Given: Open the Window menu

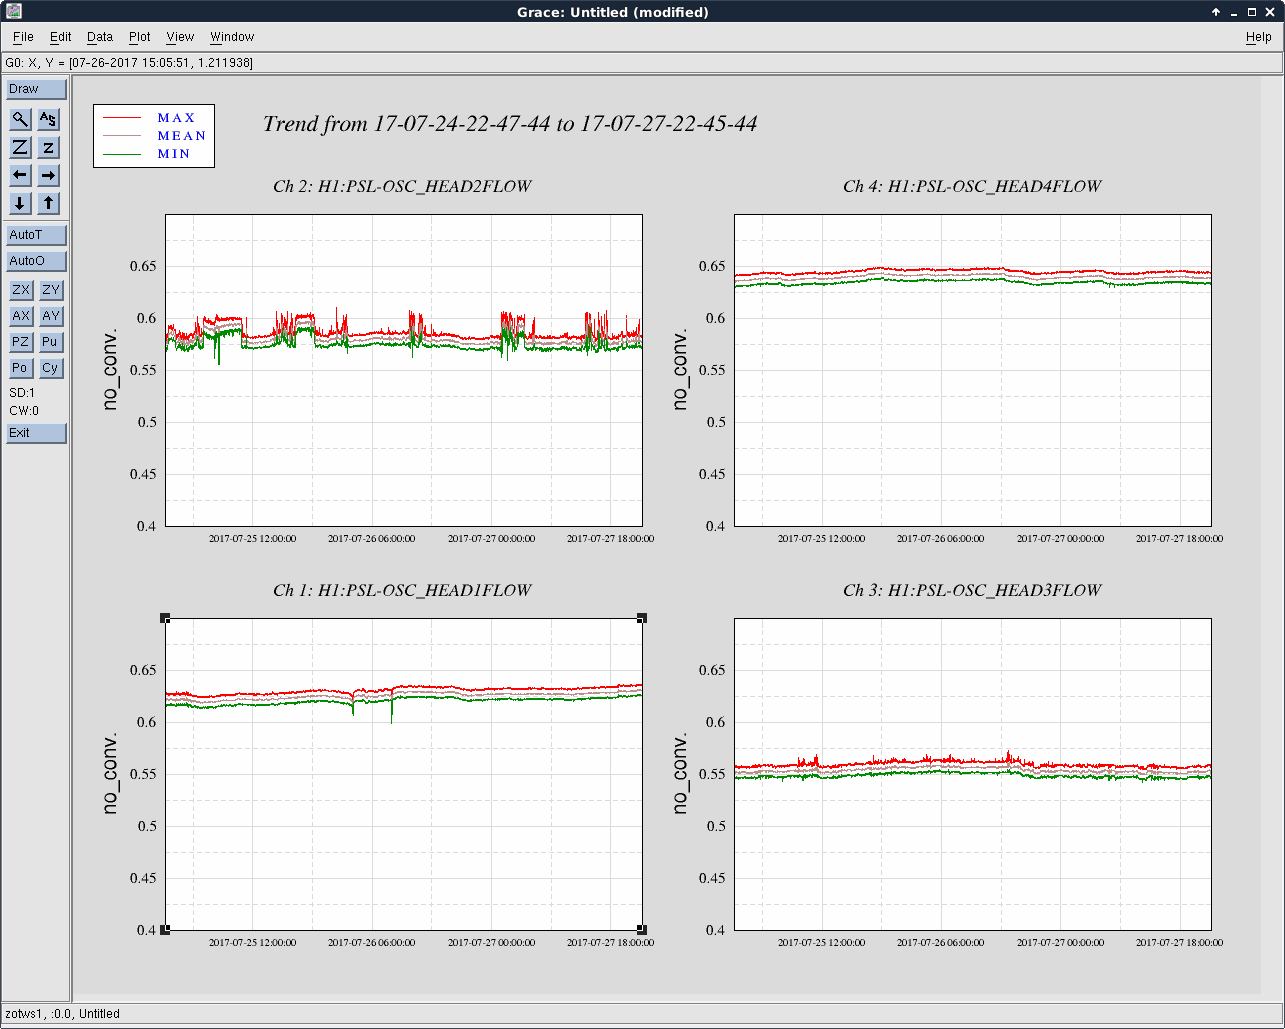Looking at the screenshot, I should 232,37.
